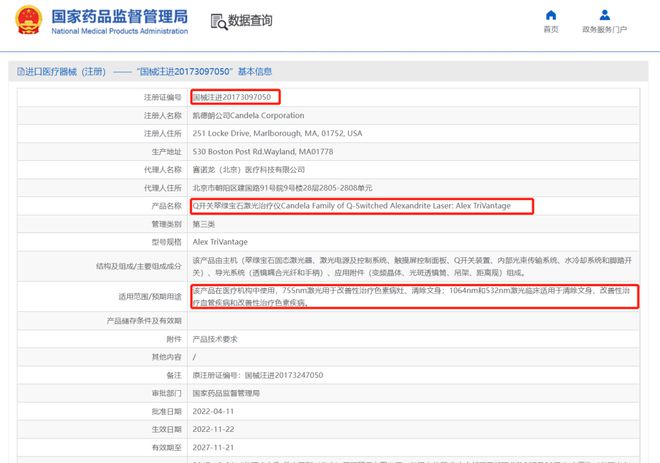Click the 有效期至 field label

(166, 447)
